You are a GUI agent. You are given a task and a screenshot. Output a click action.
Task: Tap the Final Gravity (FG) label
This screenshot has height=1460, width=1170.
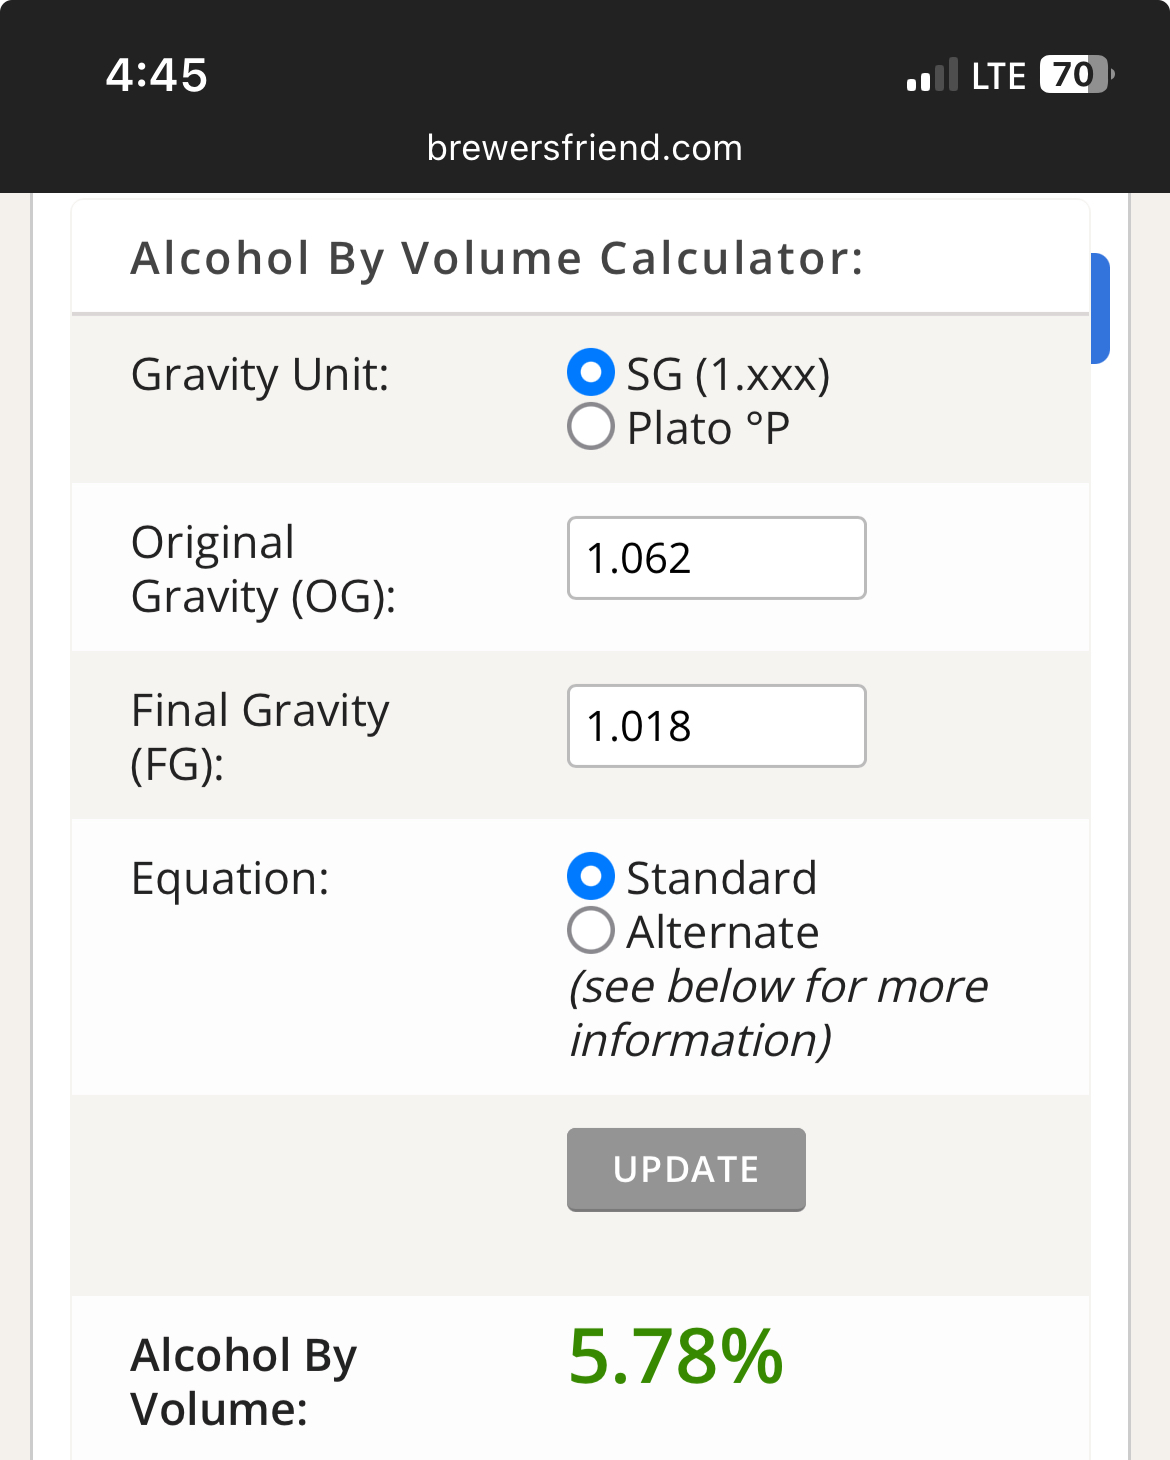point(260,737)
